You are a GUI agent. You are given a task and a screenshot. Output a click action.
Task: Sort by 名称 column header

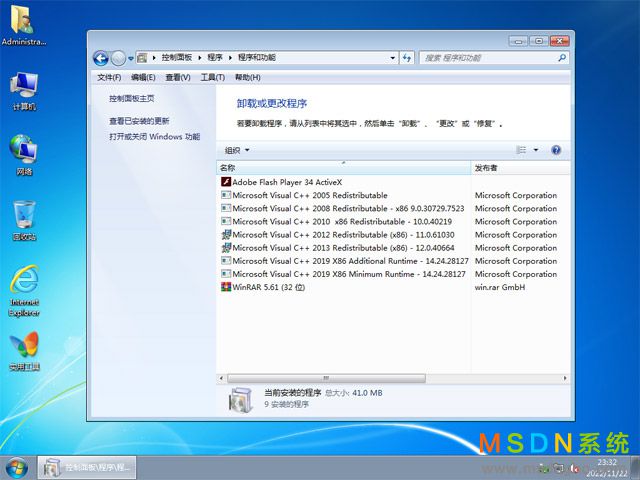pos(343,168)
